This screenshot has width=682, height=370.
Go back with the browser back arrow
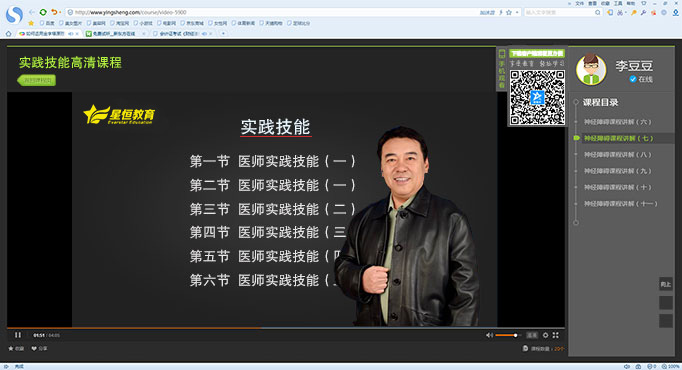coord(31,12)
